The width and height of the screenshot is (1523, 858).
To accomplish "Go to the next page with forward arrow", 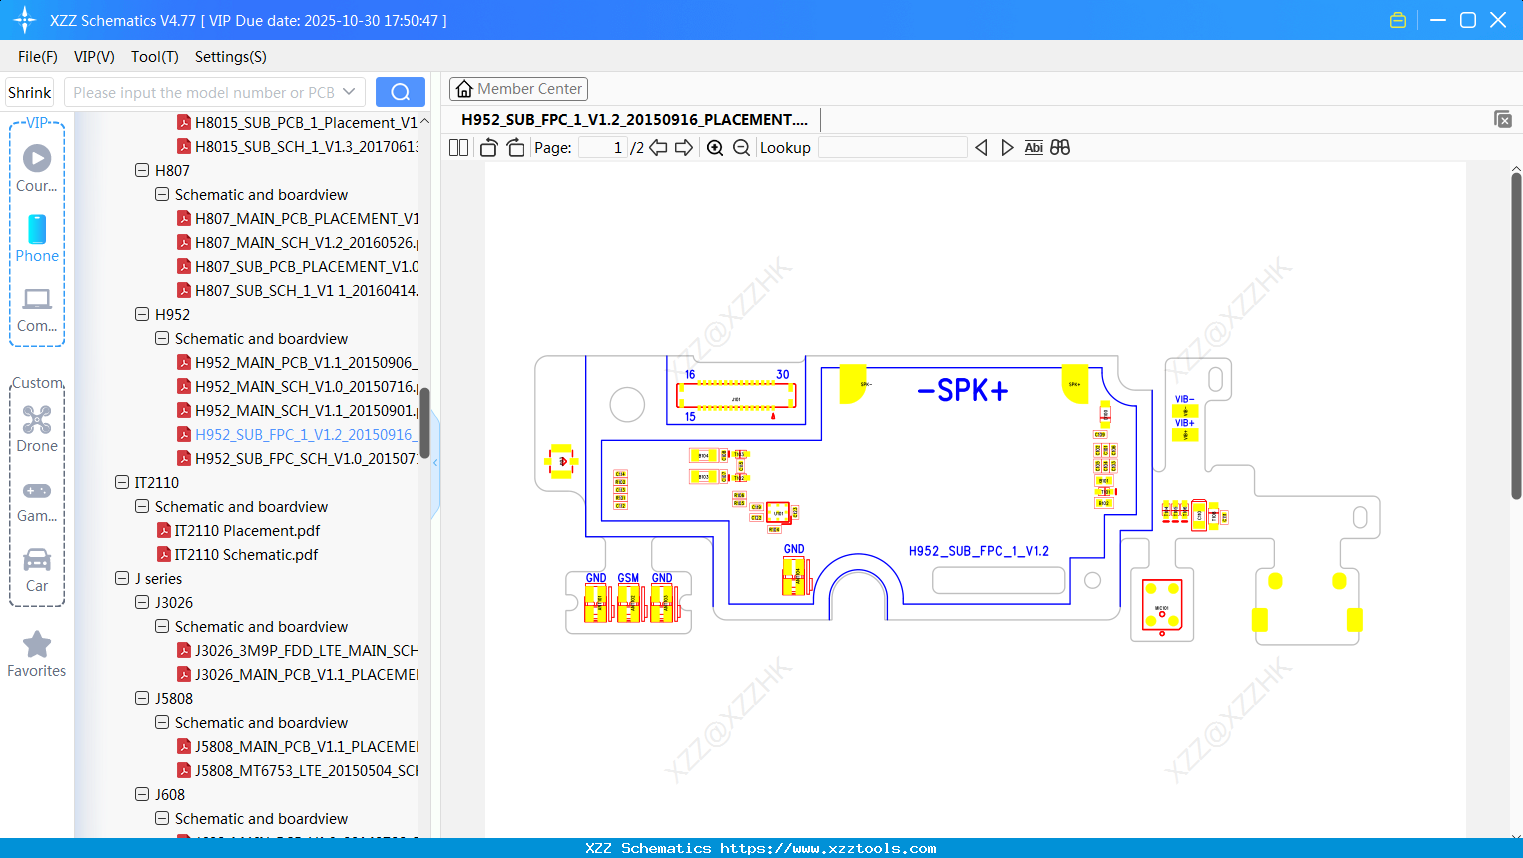I will [x=683, y=147].
